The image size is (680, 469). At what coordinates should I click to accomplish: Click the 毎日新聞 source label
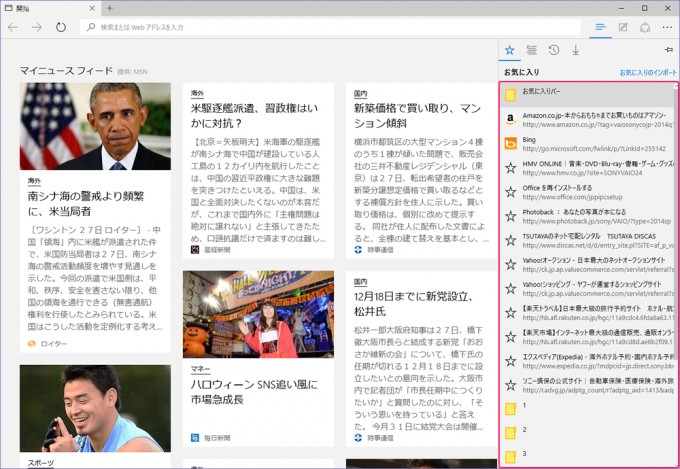pyautogui.click(x=217, y=438)
